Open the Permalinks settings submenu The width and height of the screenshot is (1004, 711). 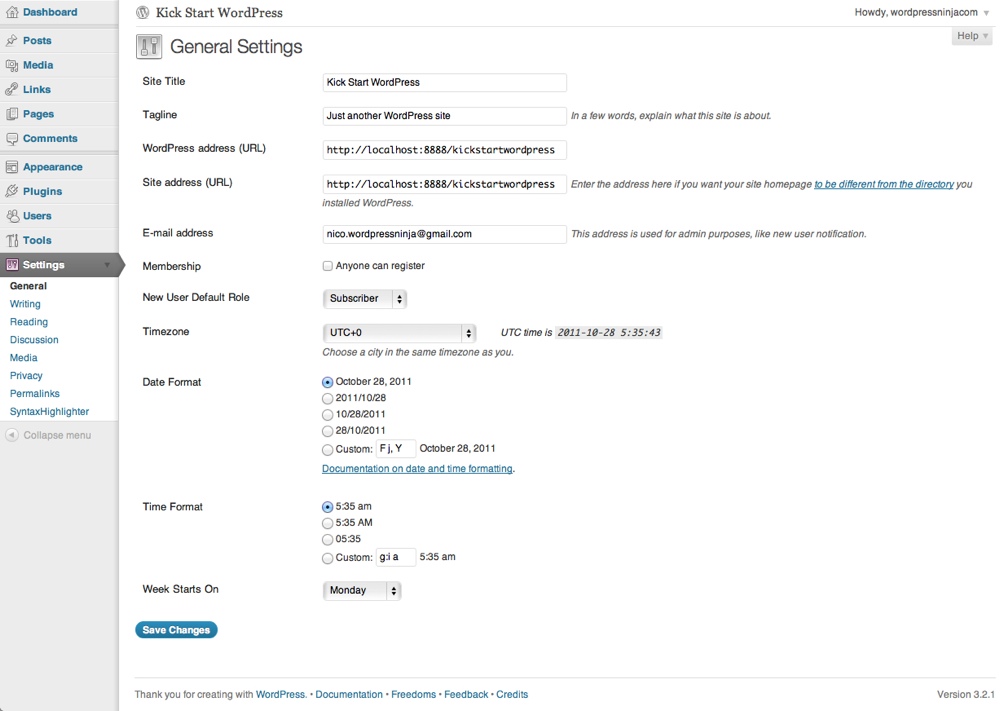pos(35,394)
